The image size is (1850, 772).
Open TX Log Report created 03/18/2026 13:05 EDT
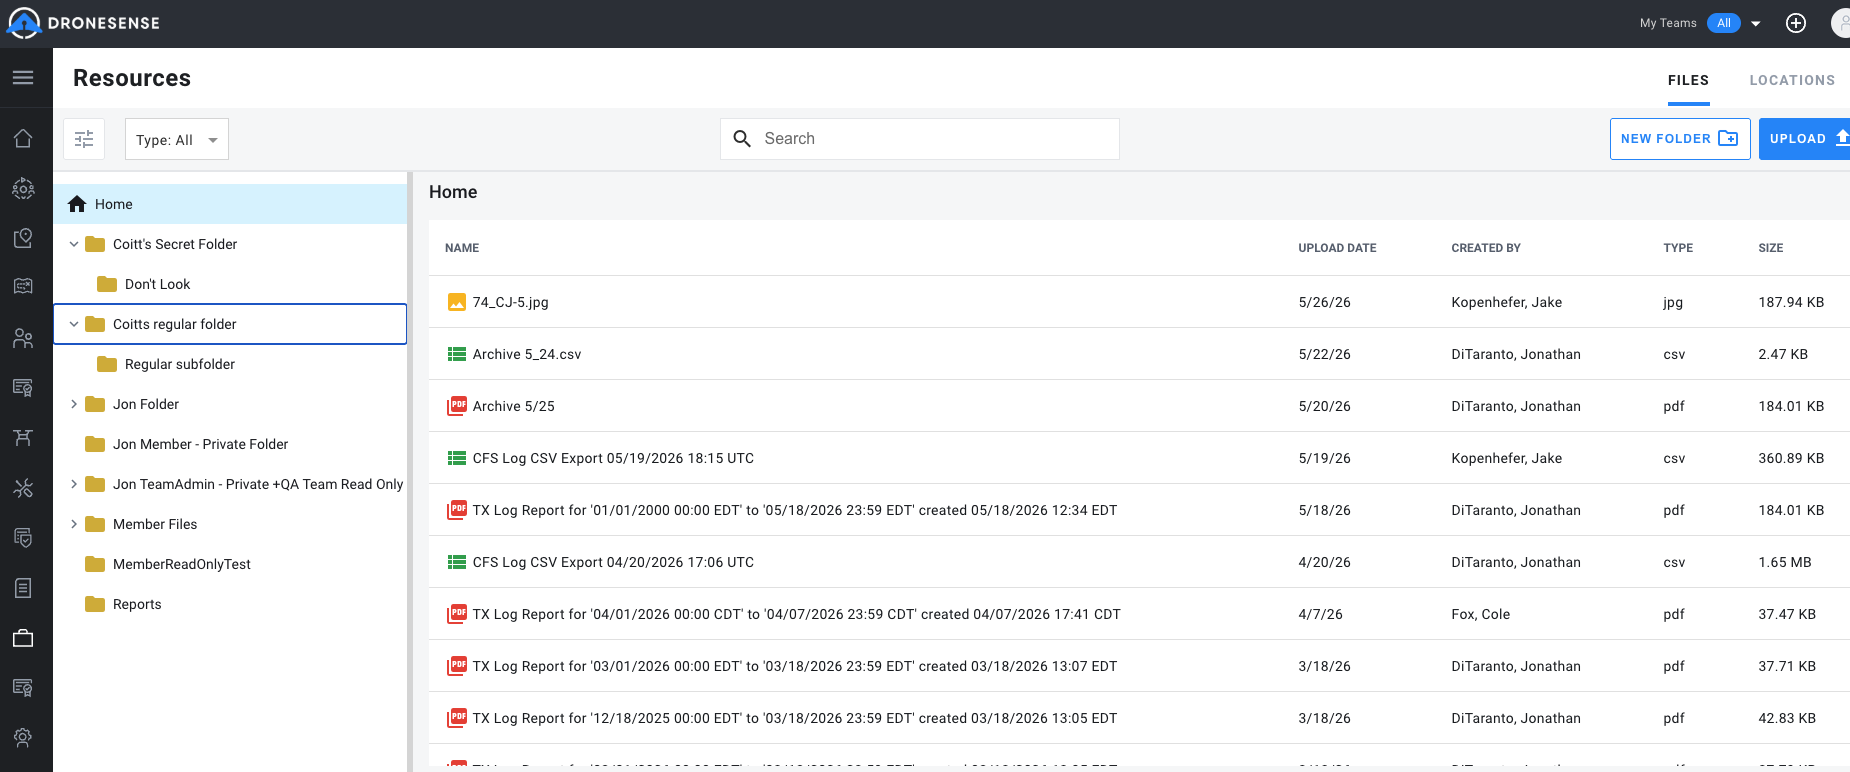pyautogui.click(x=795, y=718)
